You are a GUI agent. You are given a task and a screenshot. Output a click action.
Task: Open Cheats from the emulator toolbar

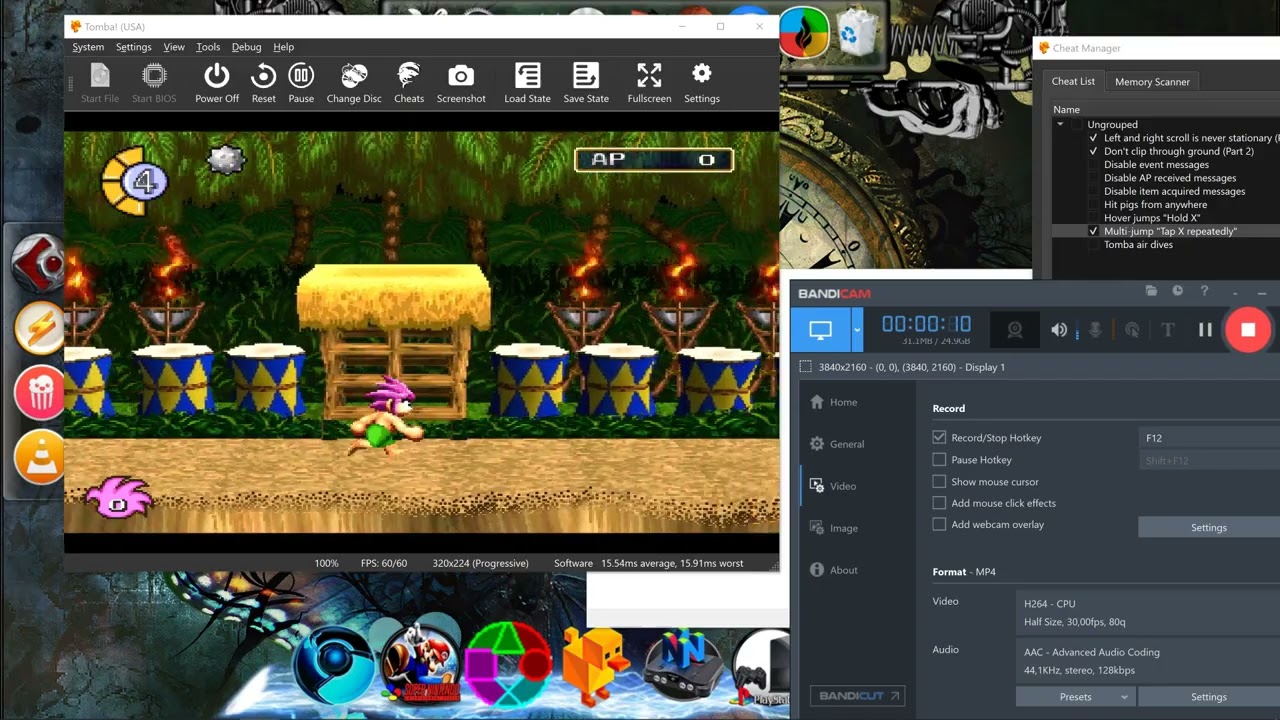[x=409, y=82]
